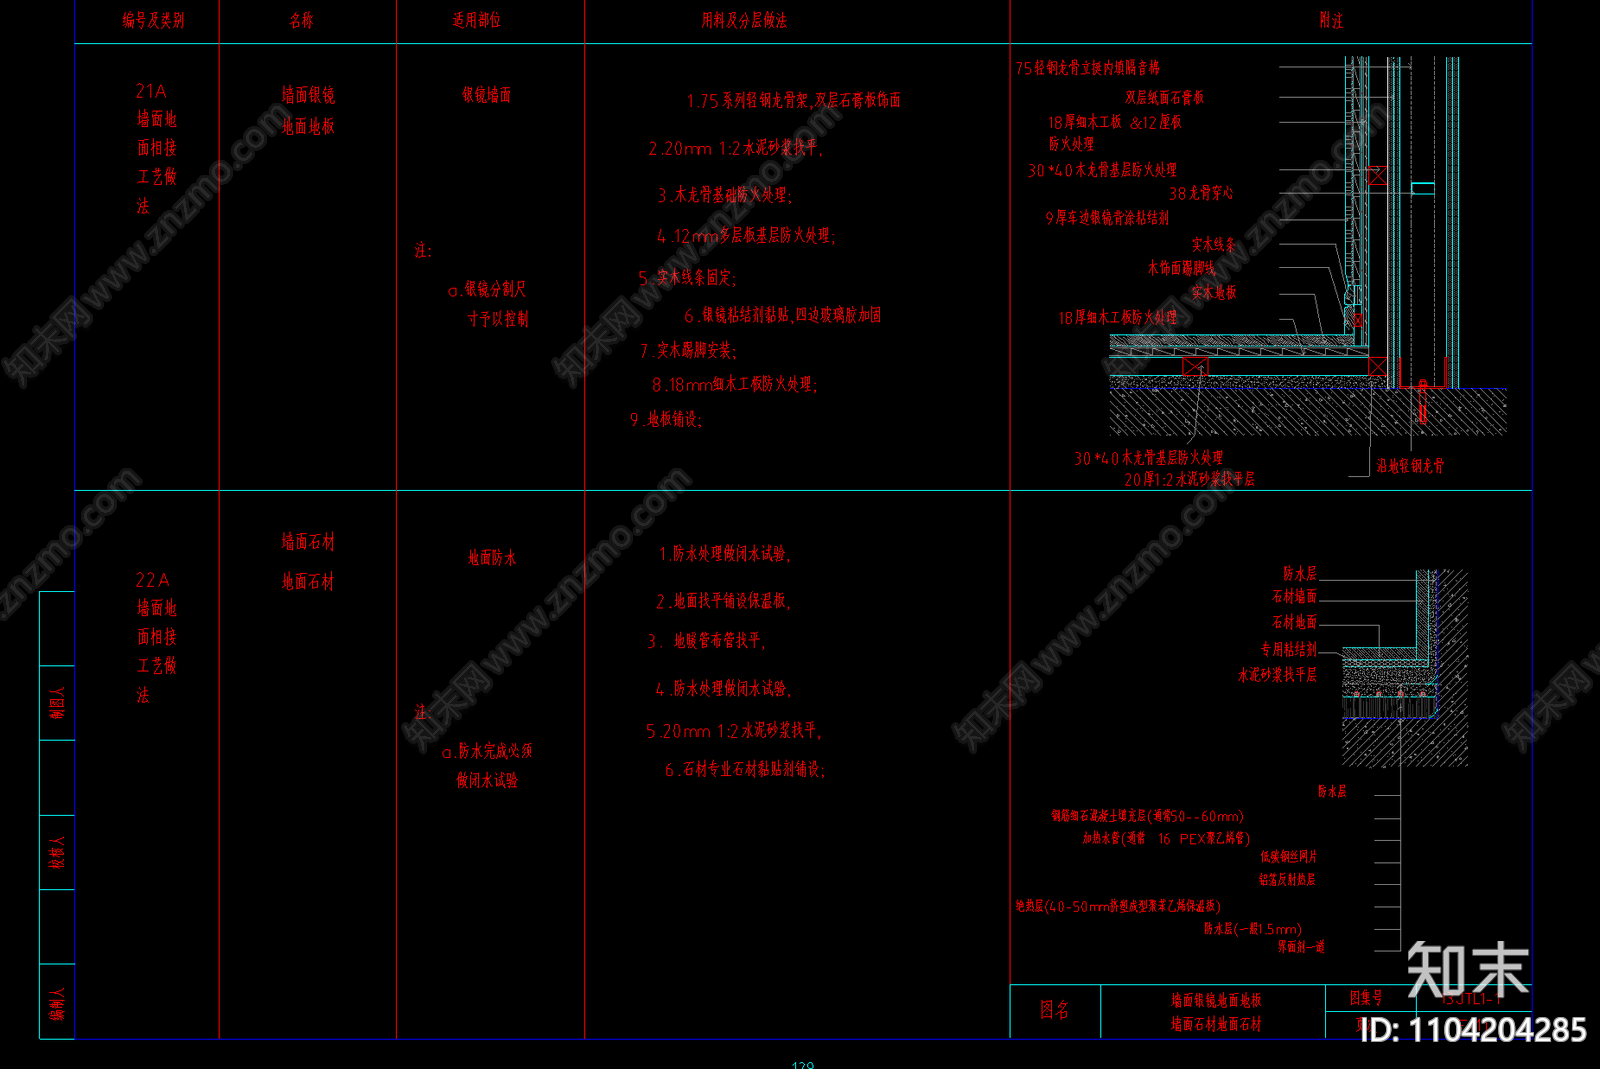Click the '墙面石材地面石材' title block text
Screen dimensions: 1600x1069
1216,1024
